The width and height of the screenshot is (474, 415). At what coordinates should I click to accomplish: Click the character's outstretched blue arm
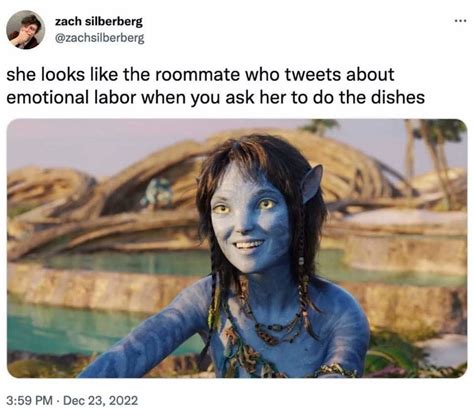[147, 337]
